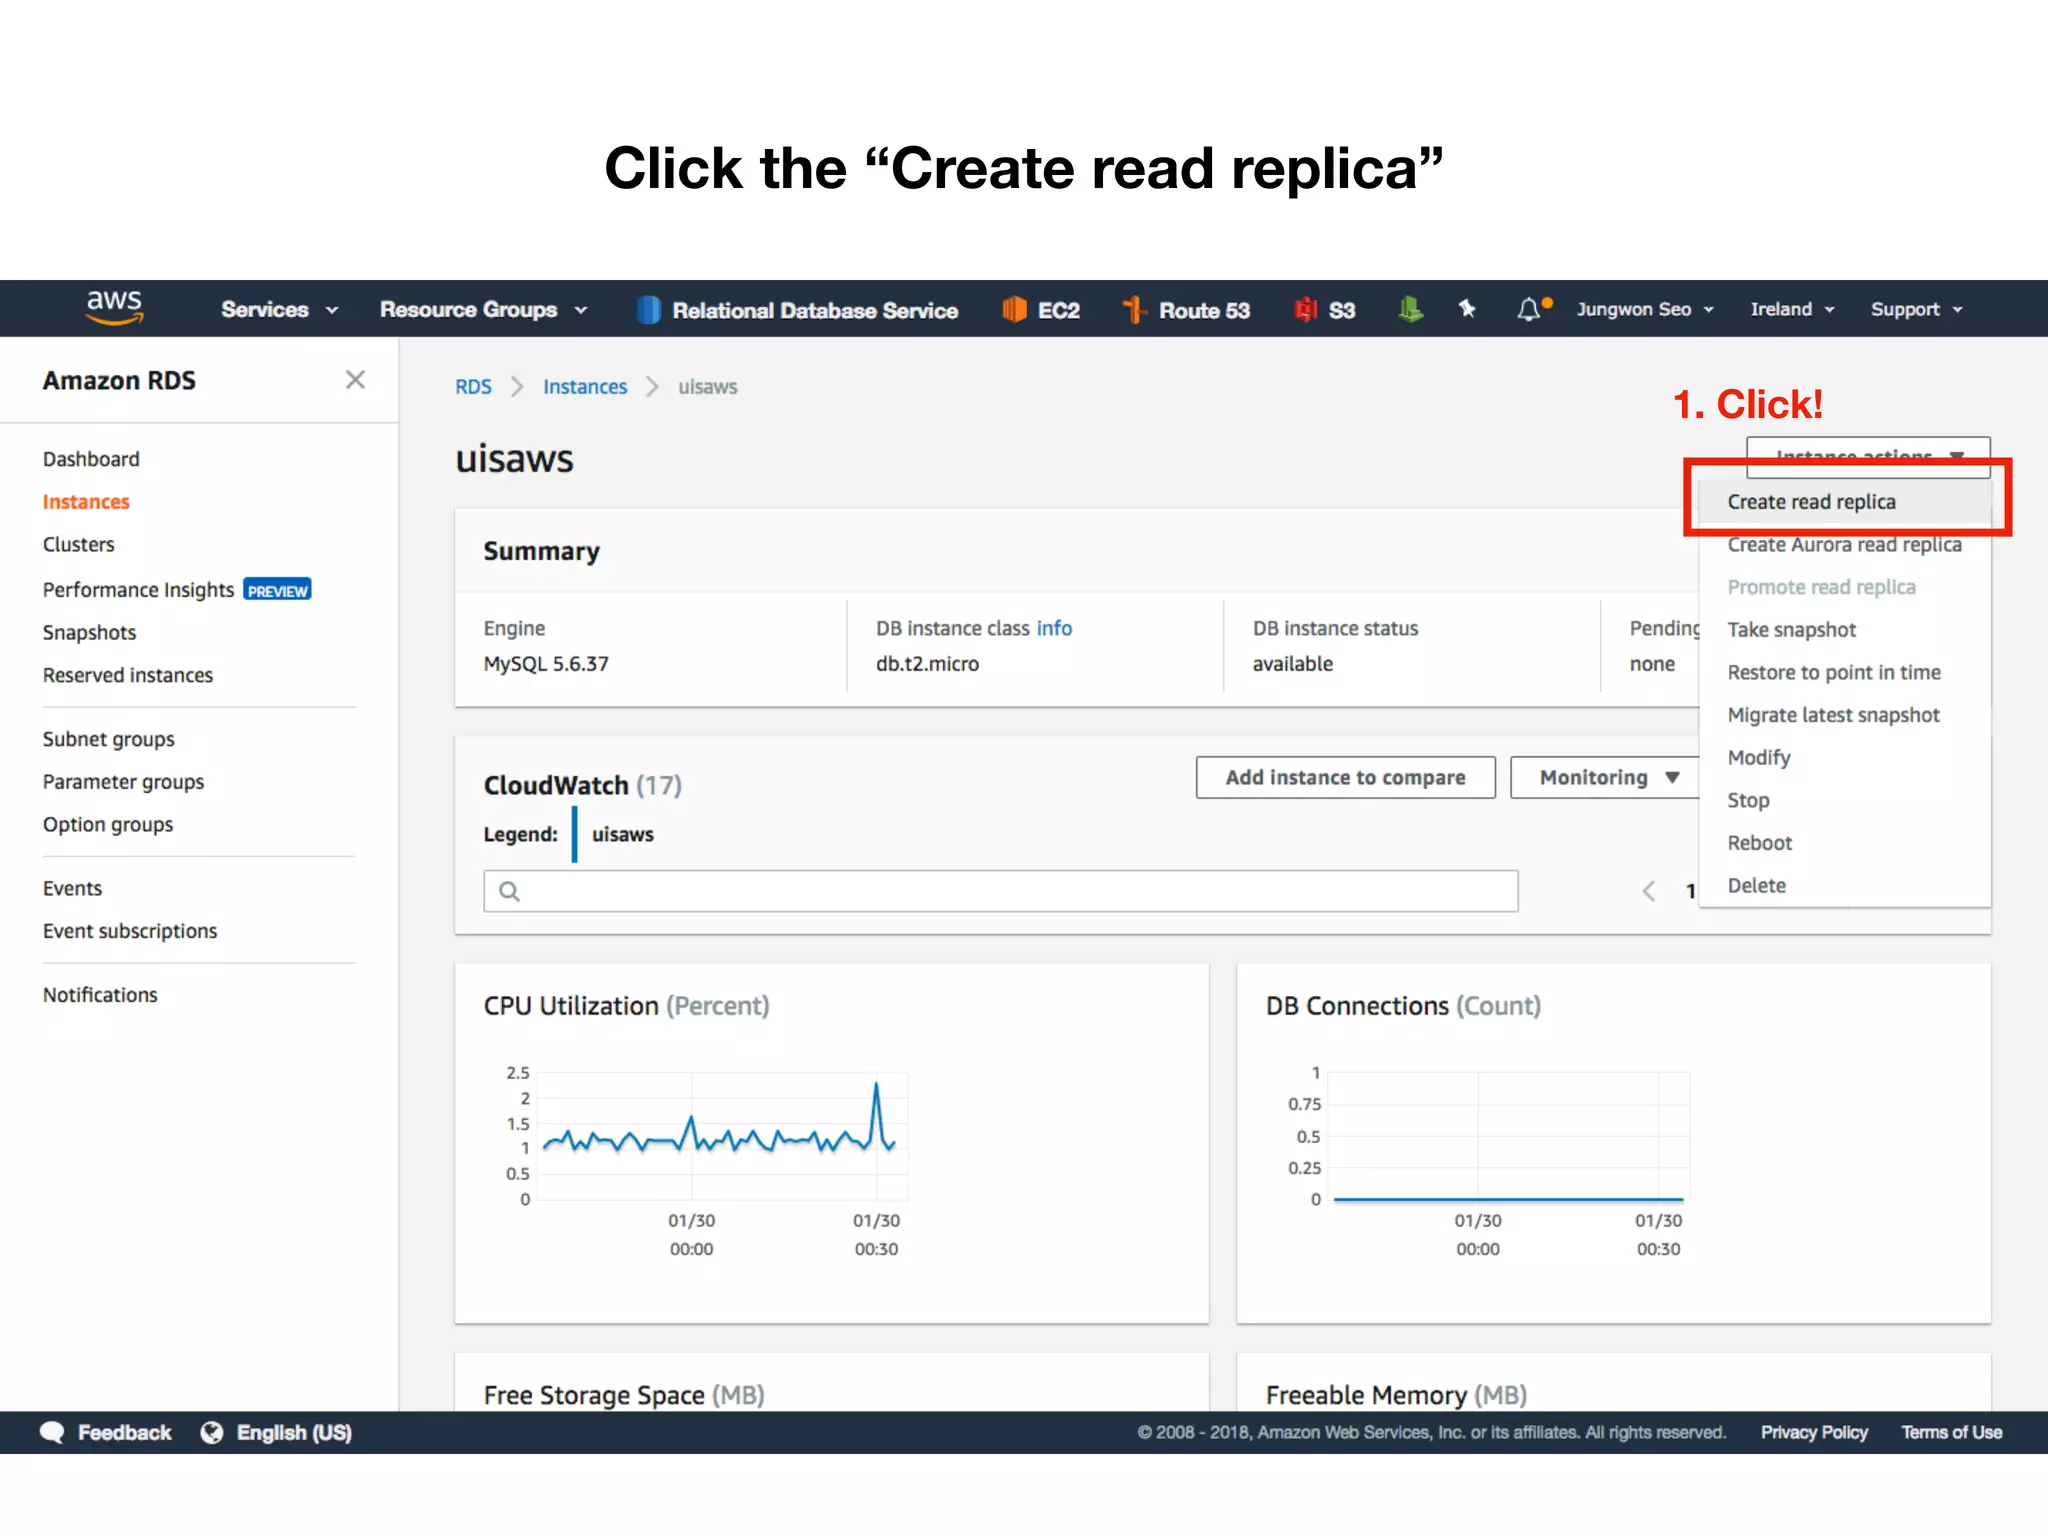The height and width of the screenshot is (1536, 2048).
Task: Open the S3 shortcut
Action: click(1325, 310)
